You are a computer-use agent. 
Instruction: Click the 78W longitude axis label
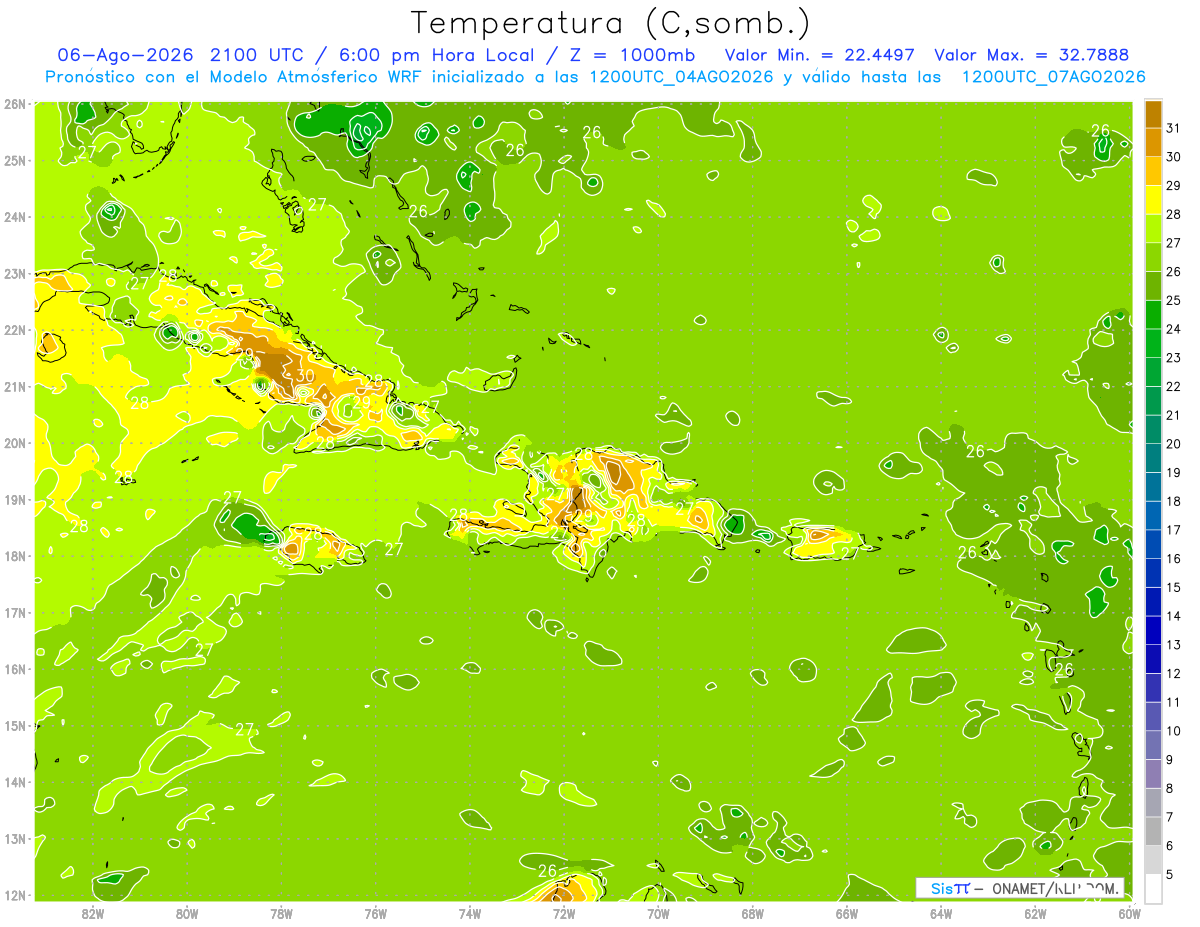pos(281,913)
